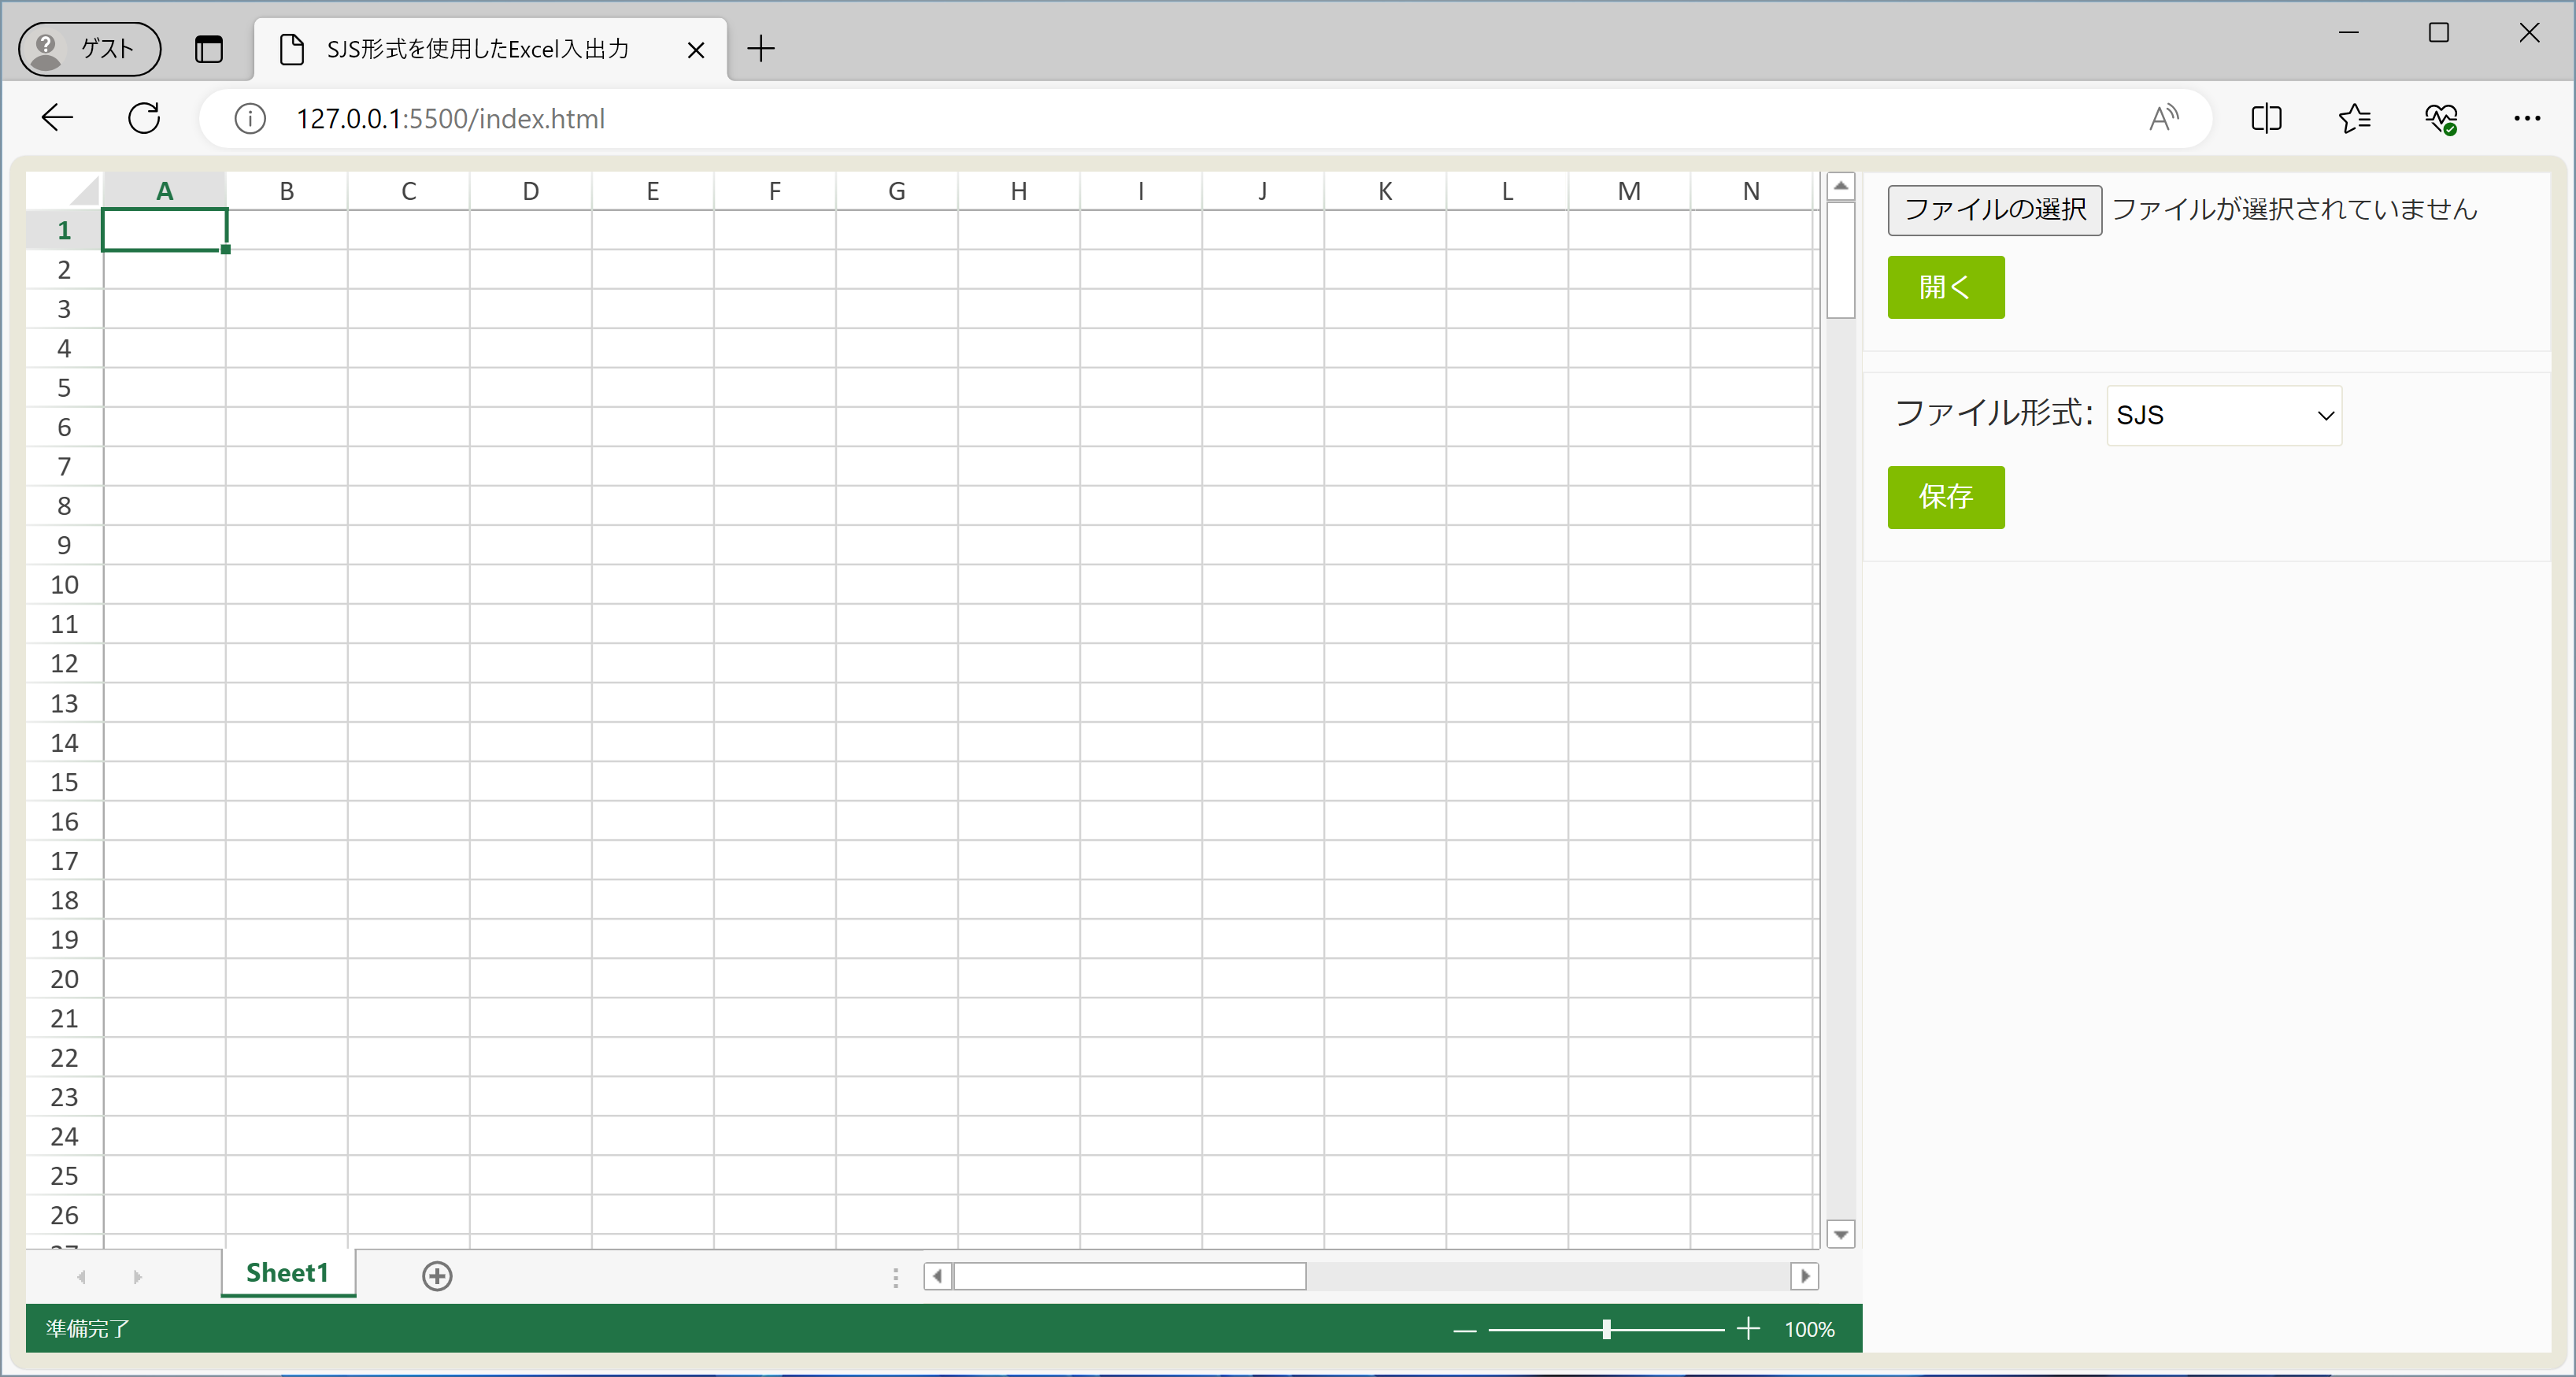This screenshot has height=1377, width=2576.
Task: Click the 100% zoom level indicator
Action: click(x=1810, y=1330)
